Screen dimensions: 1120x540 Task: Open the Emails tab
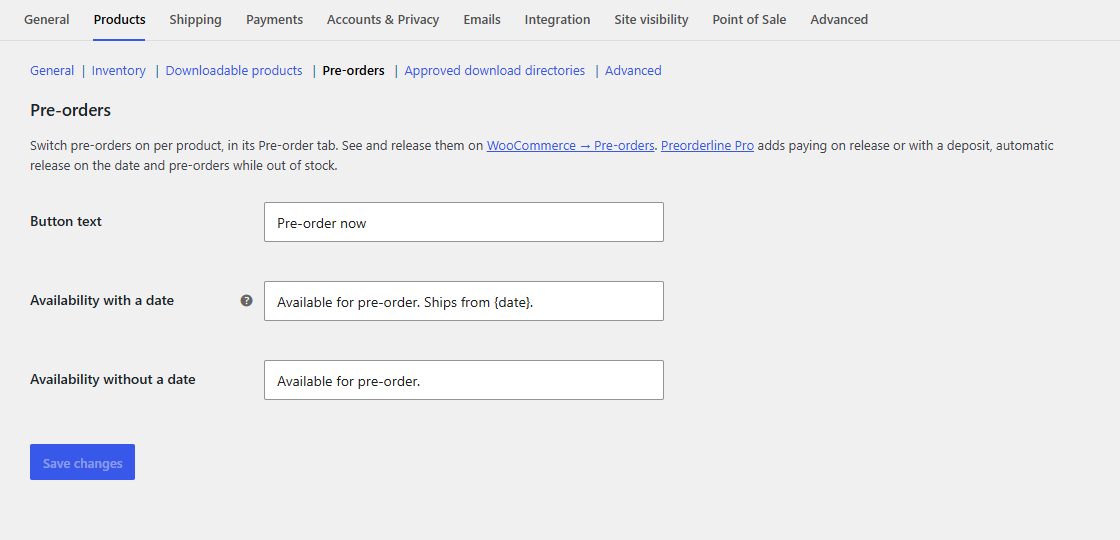point(481,20)
